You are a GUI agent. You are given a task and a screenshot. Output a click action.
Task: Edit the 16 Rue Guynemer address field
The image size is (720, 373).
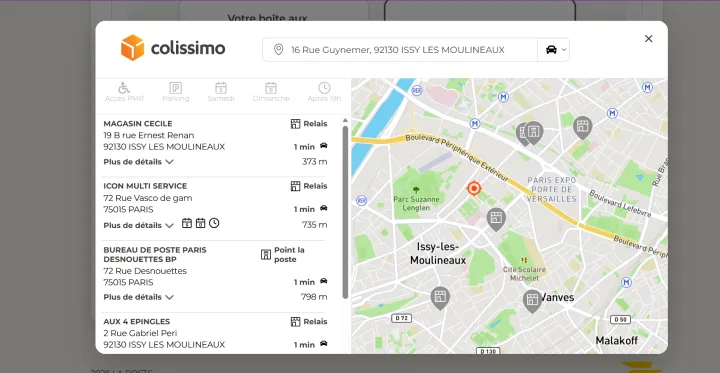click(399, 50)
